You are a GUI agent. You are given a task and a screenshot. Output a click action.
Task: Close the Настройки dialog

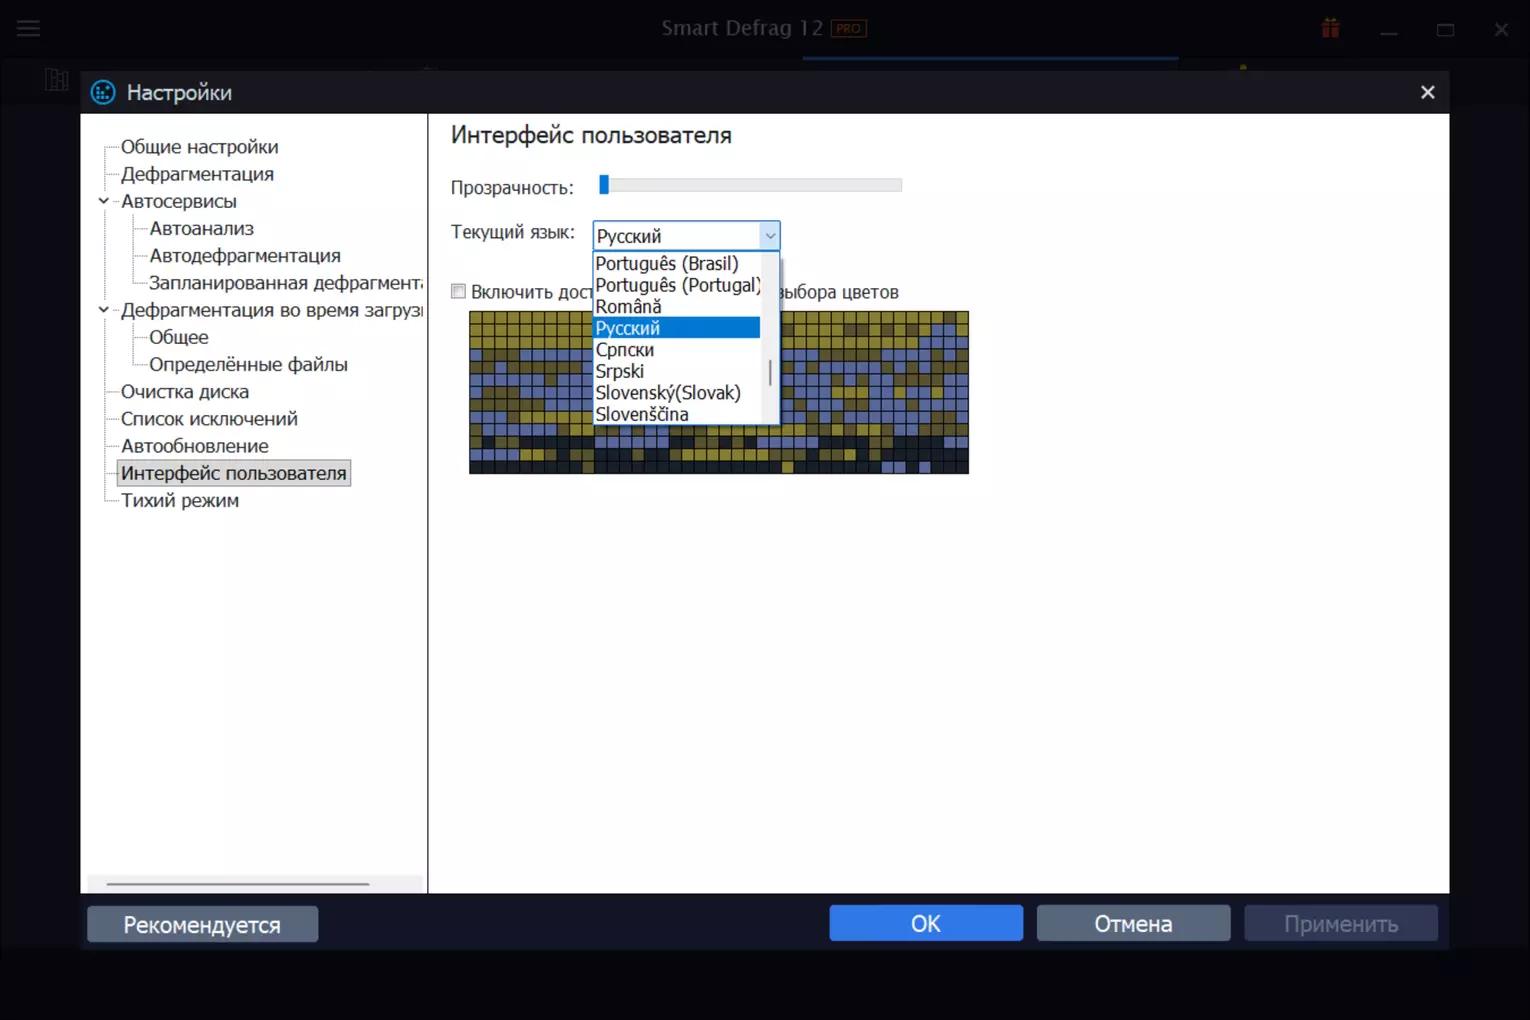[1427, 92]
